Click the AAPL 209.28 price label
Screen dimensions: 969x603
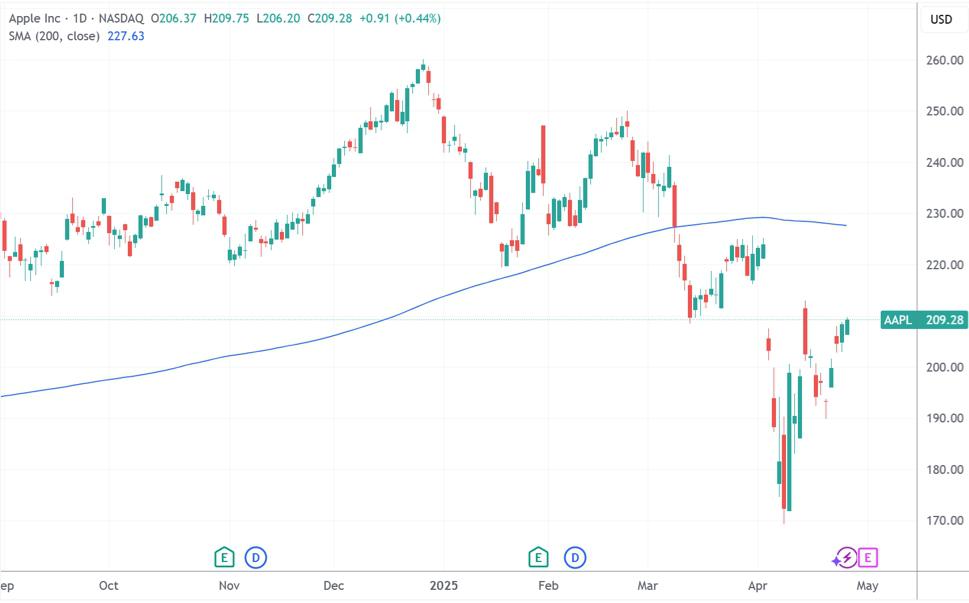pyautogui.click(x=924, y=320)
